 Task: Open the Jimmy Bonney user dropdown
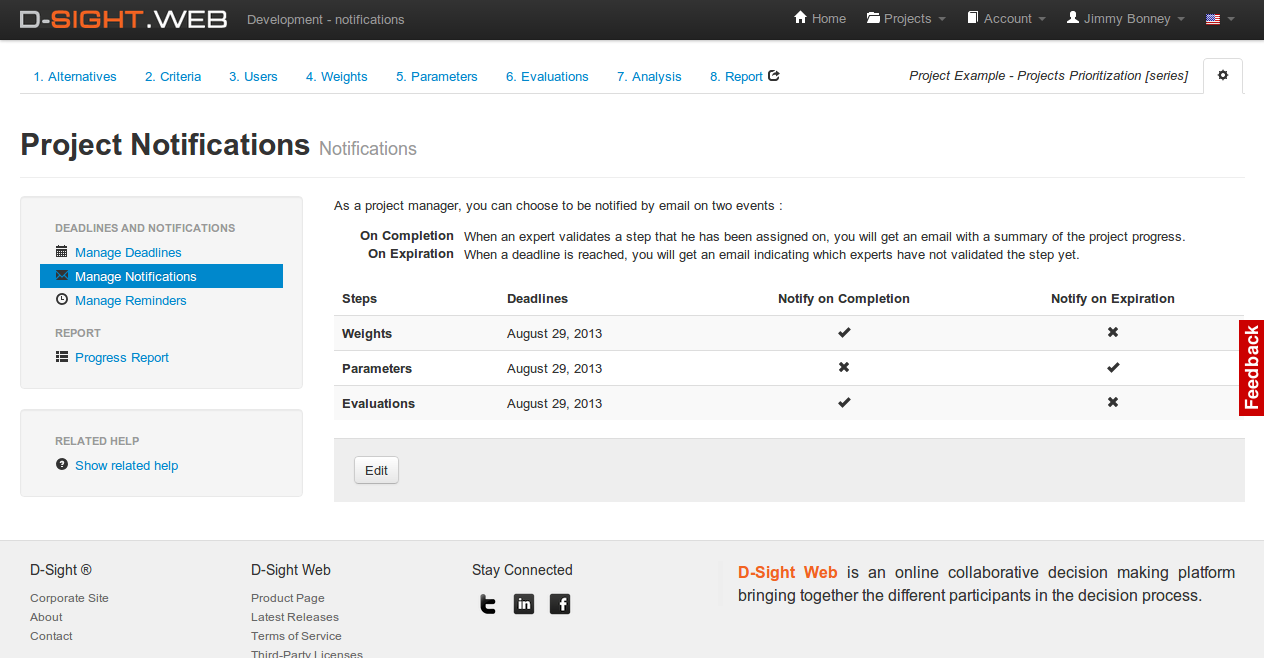(1125, 19)
